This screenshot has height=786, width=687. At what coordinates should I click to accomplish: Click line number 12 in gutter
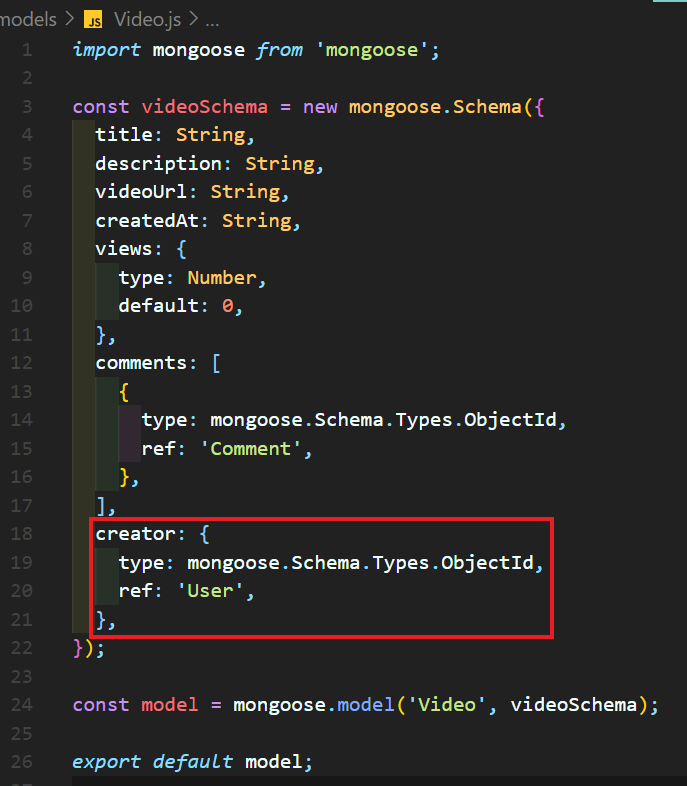[22, 362]
